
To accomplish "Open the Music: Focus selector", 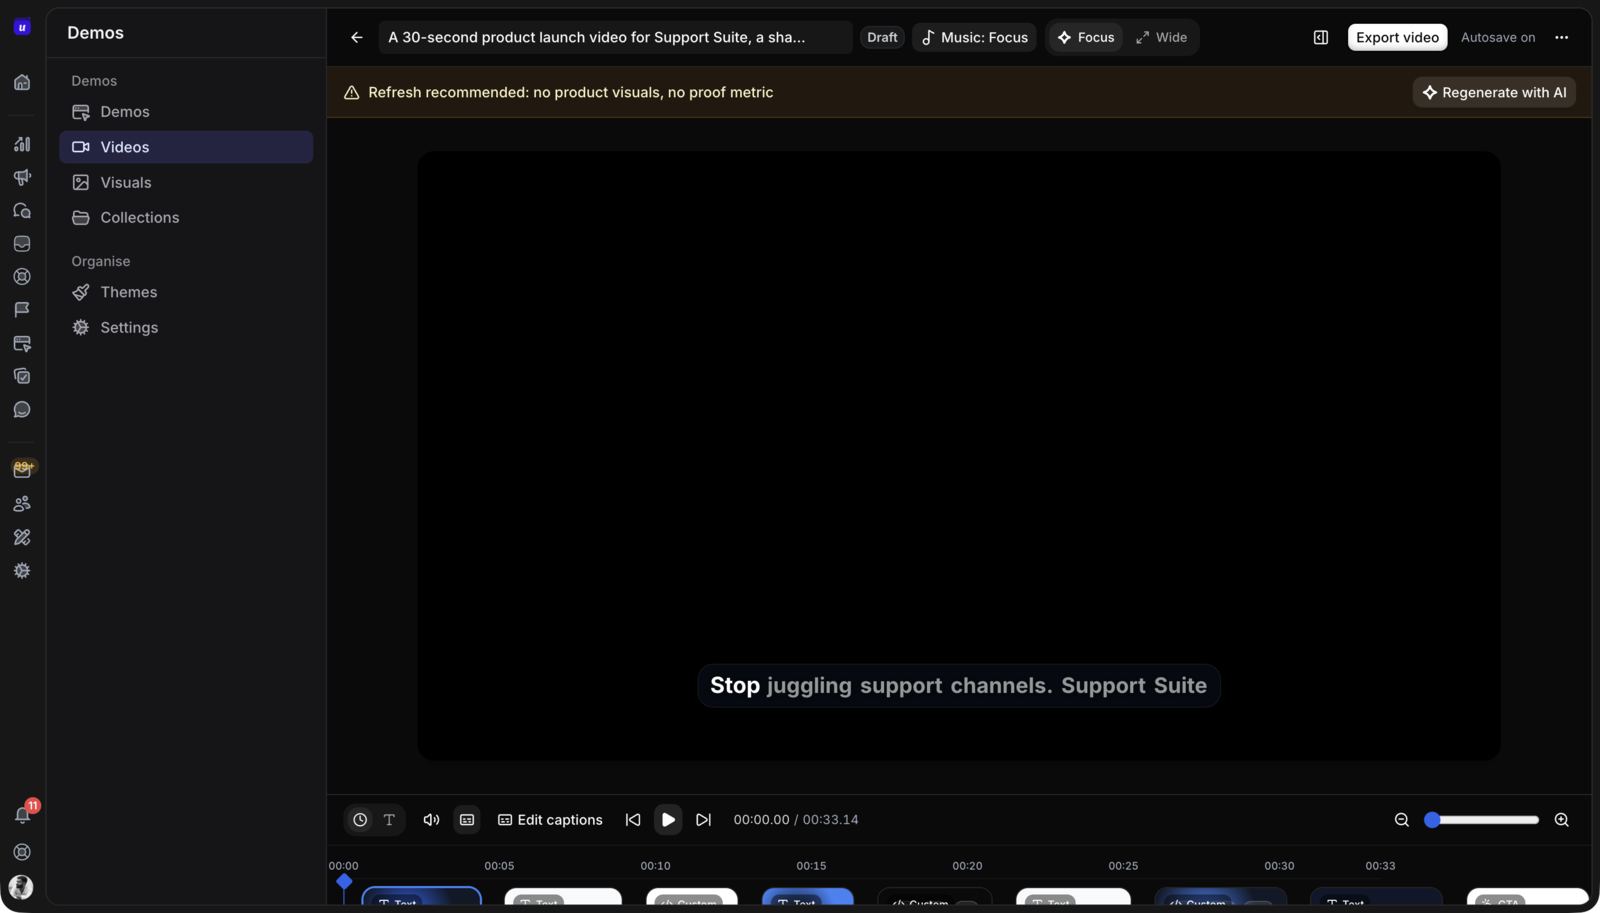I will [974, 37].
